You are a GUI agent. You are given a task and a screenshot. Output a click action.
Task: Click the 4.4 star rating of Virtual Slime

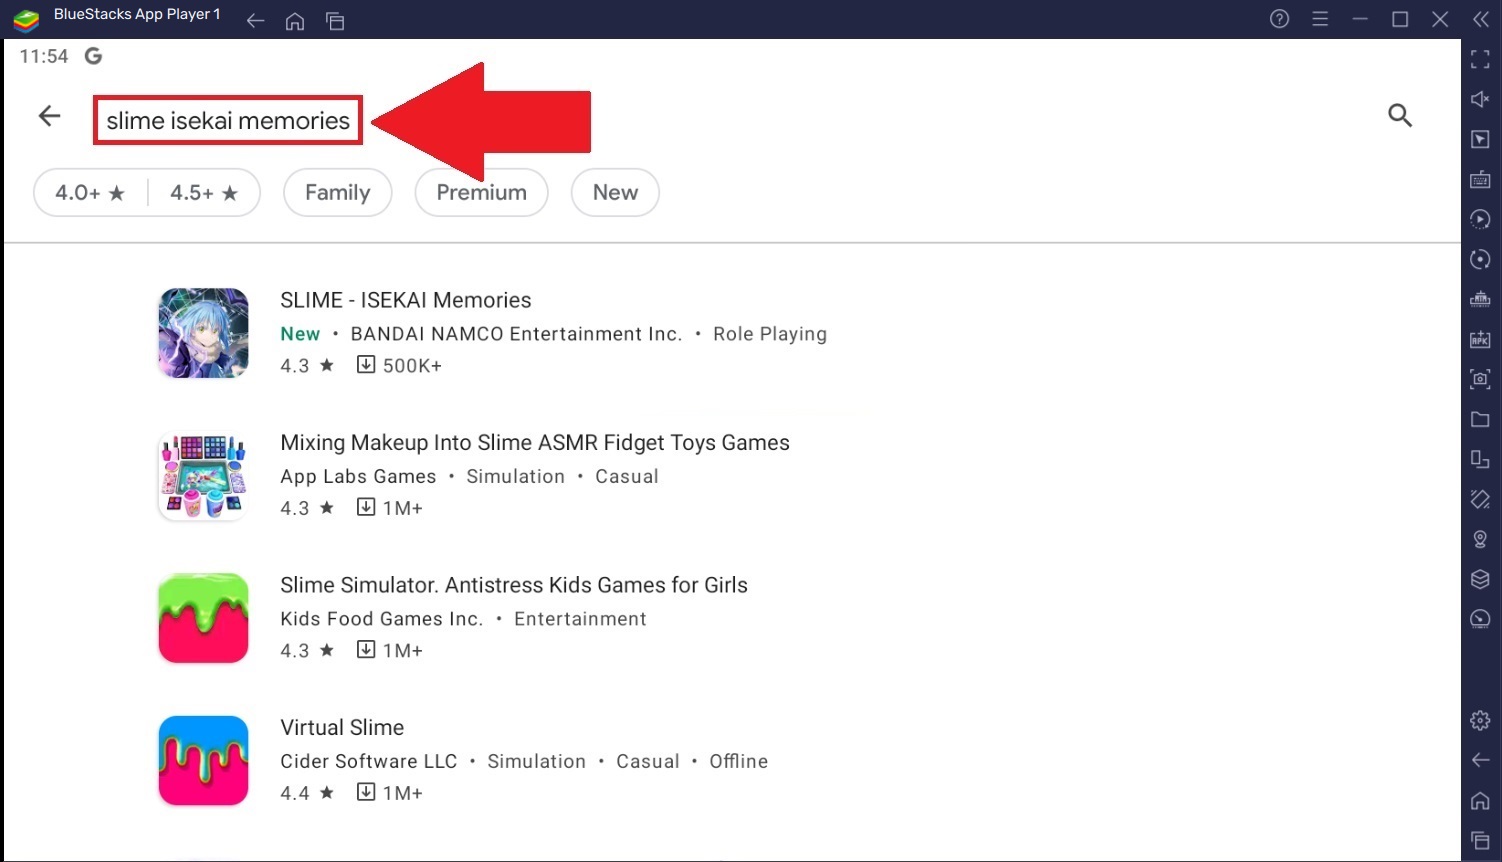click(307, 794)
